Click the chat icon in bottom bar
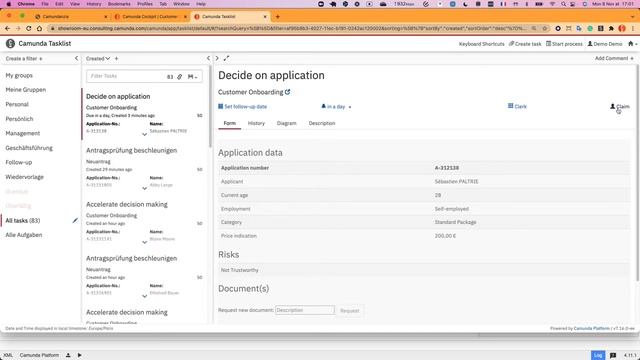The height and width of the screenshot is (360, 640). 613,355
